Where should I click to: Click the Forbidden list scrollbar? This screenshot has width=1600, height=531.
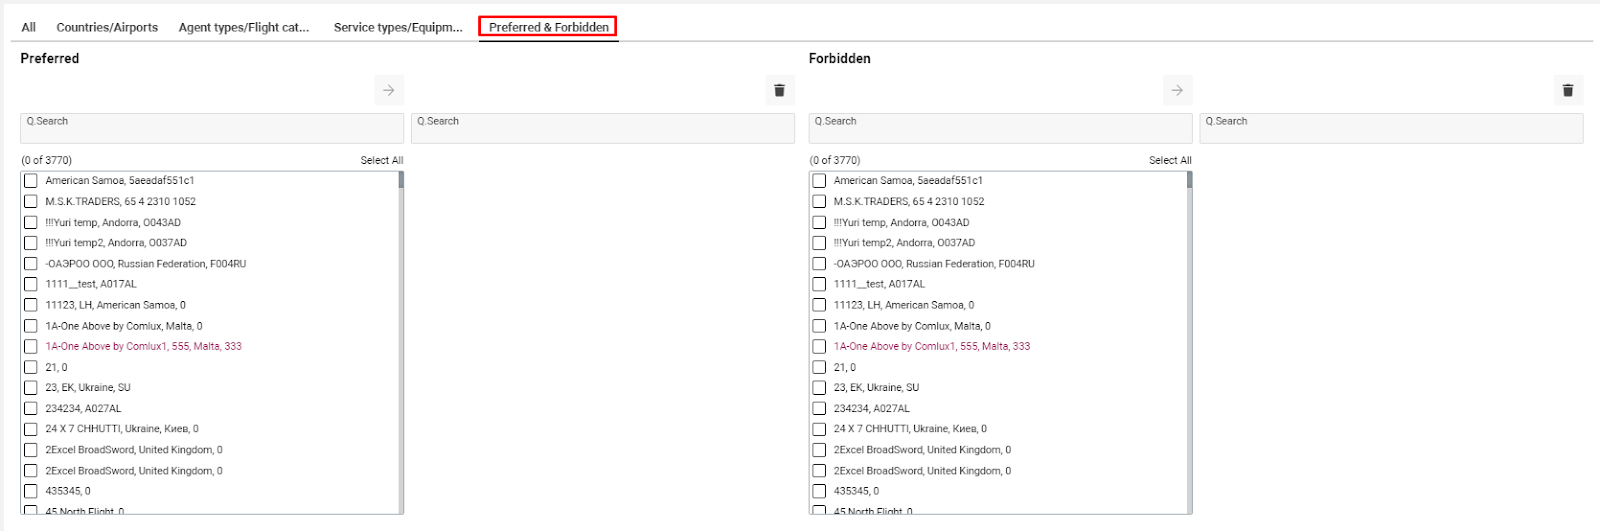click(1189, 340)
